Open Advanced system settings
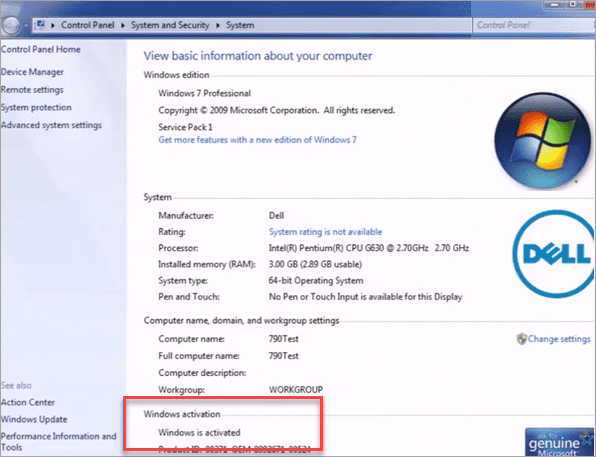Image resolution: width=596 pixels, height=457 pixels. click(x=51, y=125)
